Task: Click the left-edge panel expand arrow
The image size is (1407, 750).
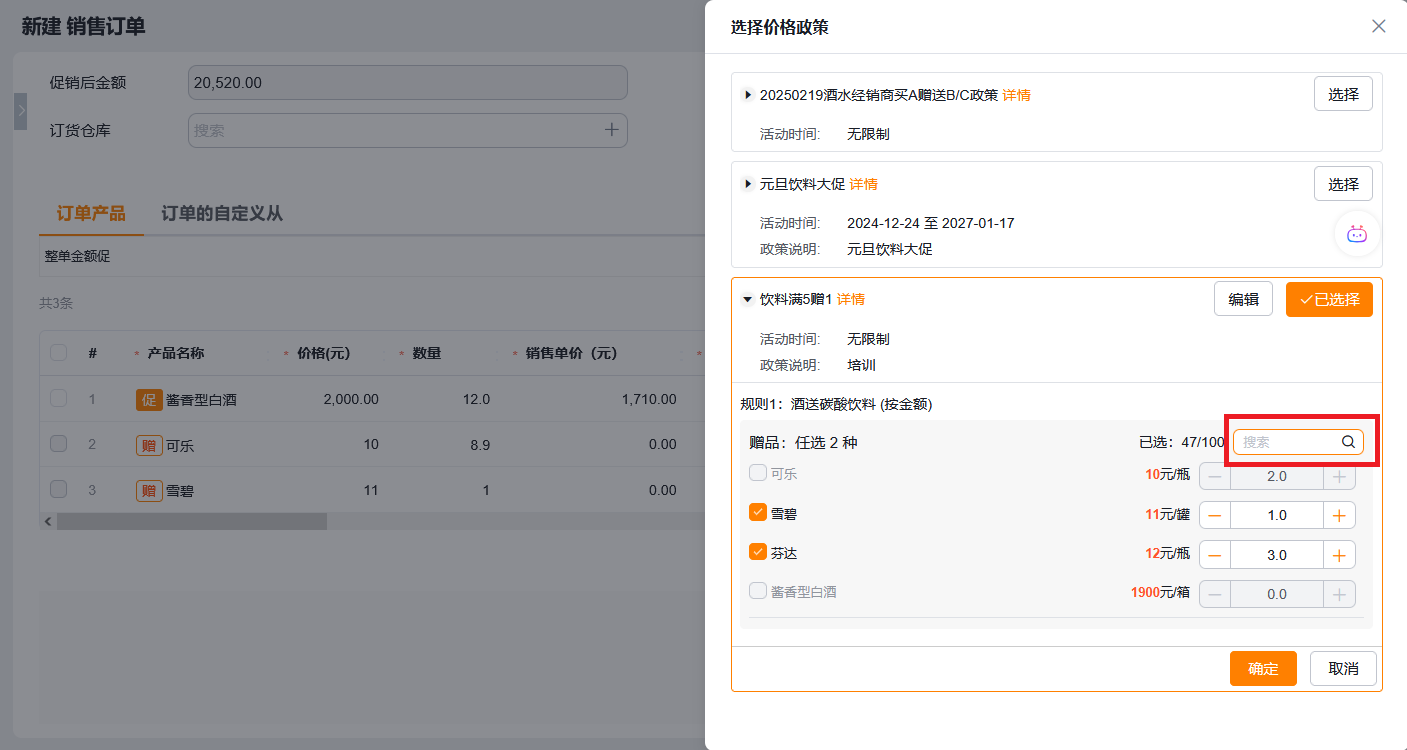Action: tap(21, 111)
